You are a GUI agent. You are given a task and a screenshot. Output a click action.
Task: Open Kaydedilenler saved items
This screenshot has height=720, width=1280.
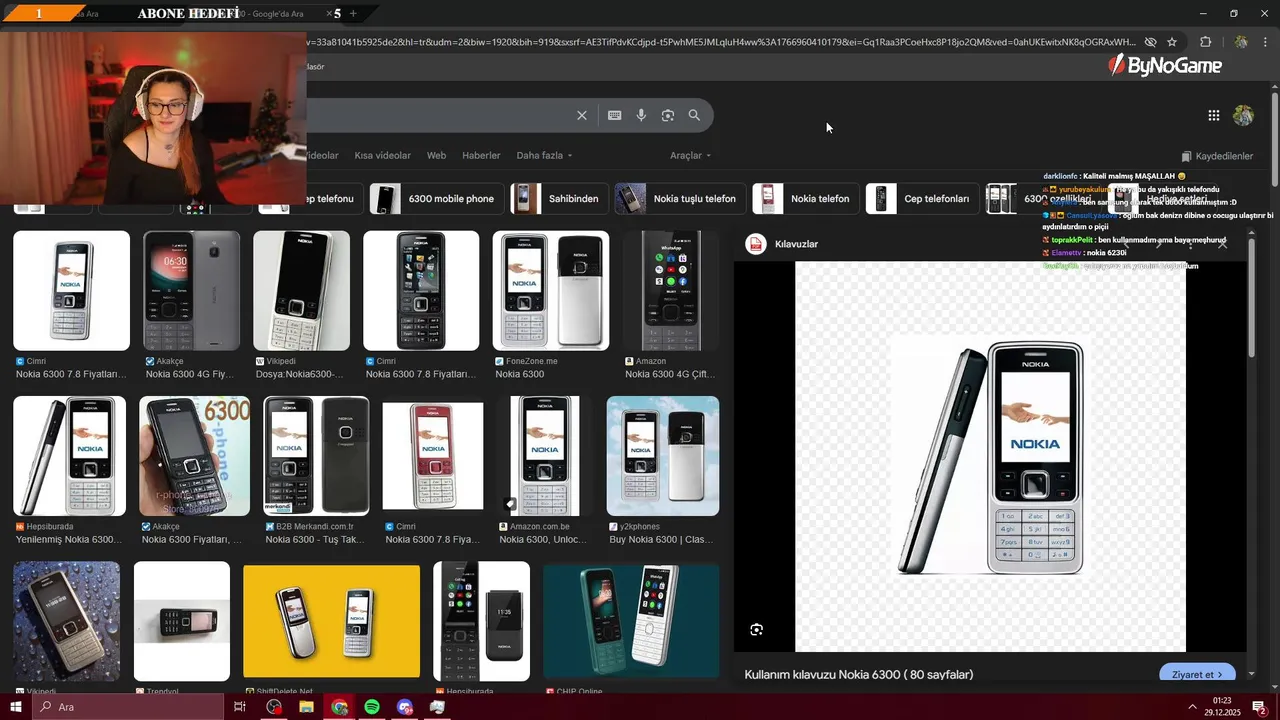pyautogui.click(x=1217, y=156)
